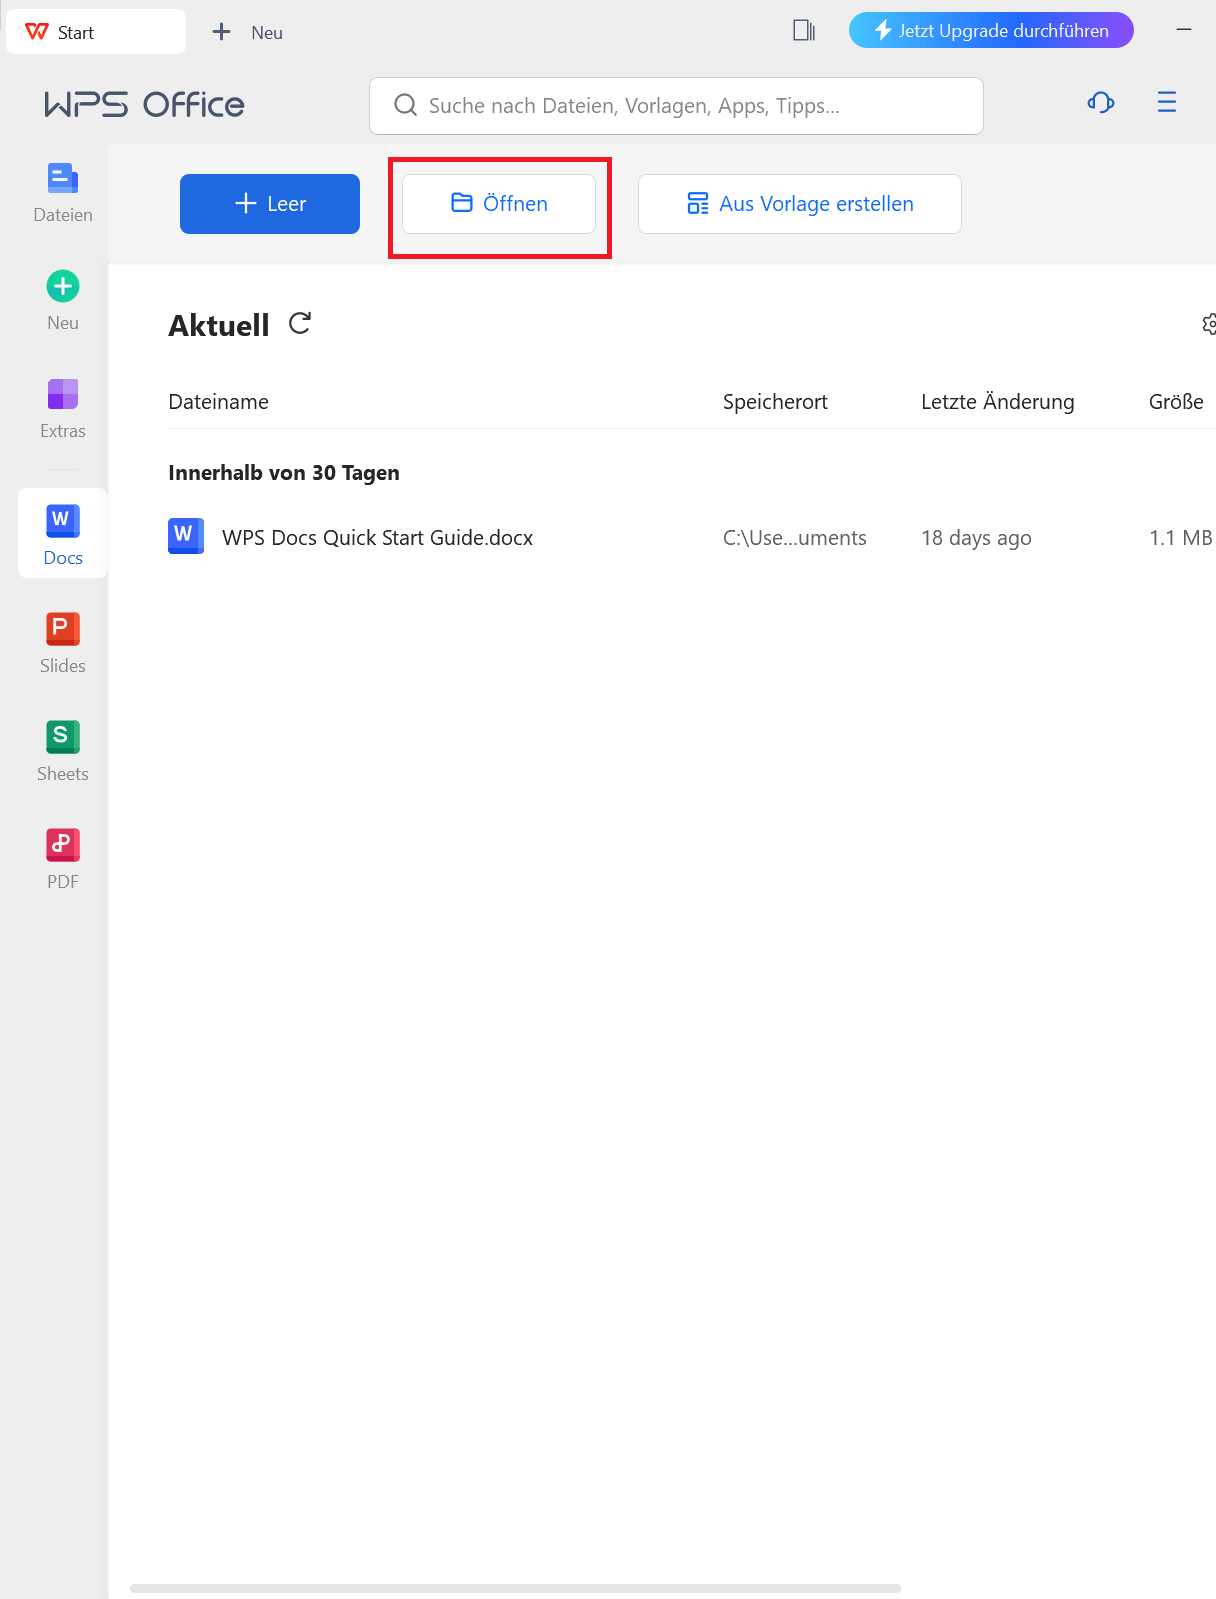Click the Größe column header

click(x=1176, y=402)
